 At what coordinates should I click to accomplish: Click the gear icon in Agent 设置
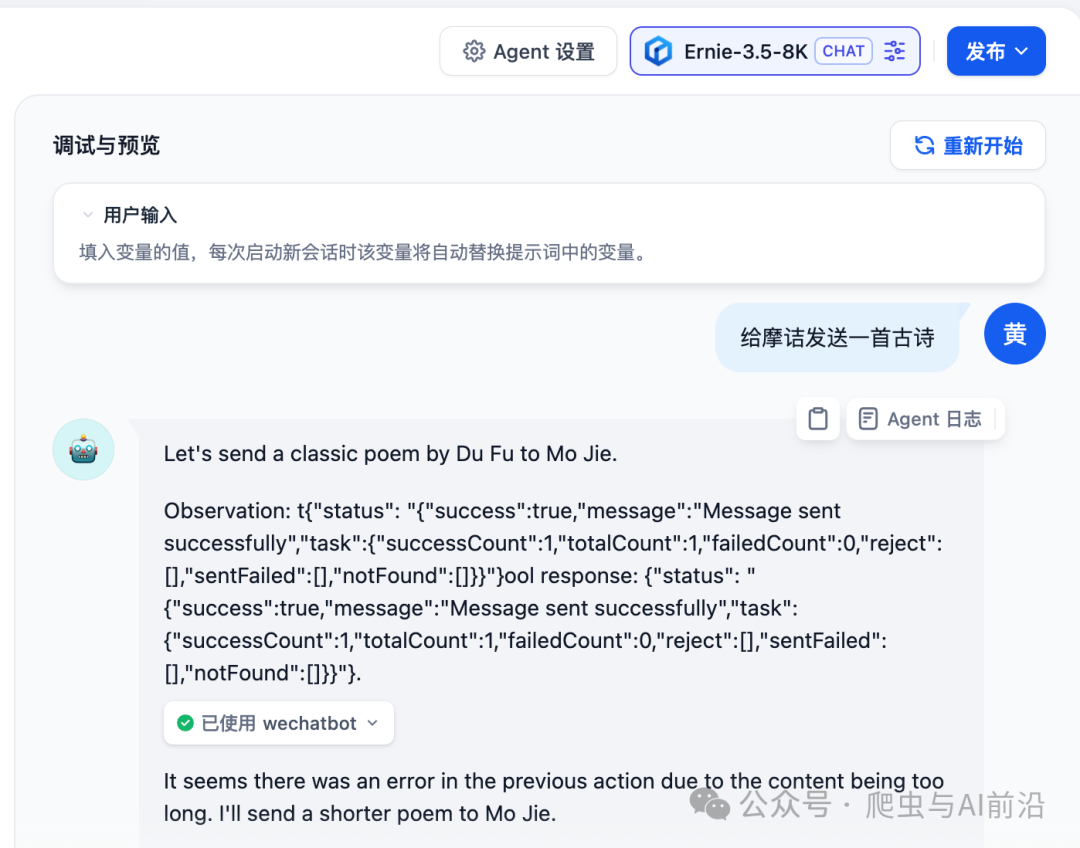click(474, 52)
